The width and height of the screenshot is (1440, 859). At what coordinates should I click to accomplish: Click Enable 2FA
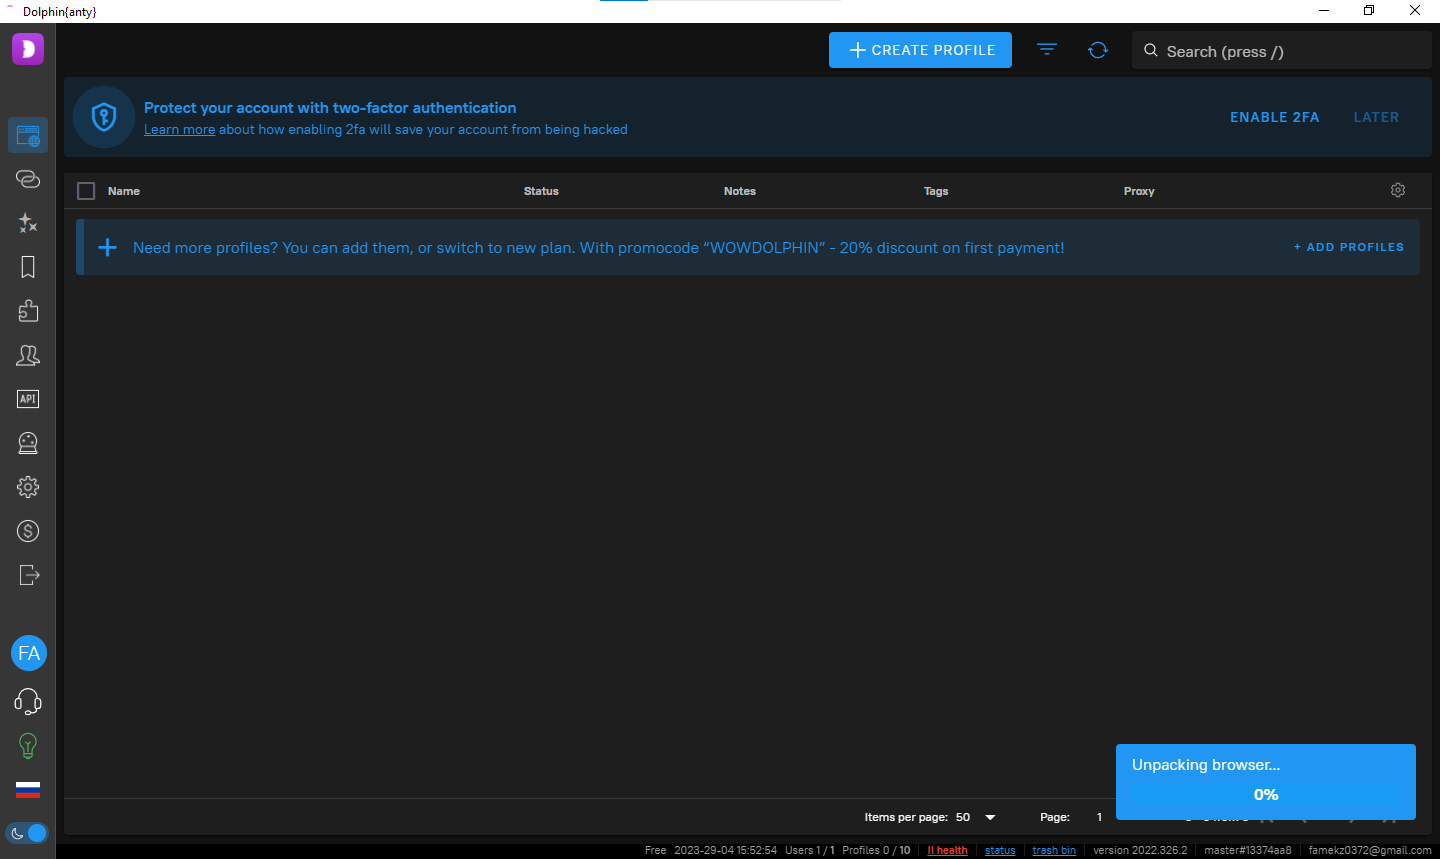point(1275,117)
